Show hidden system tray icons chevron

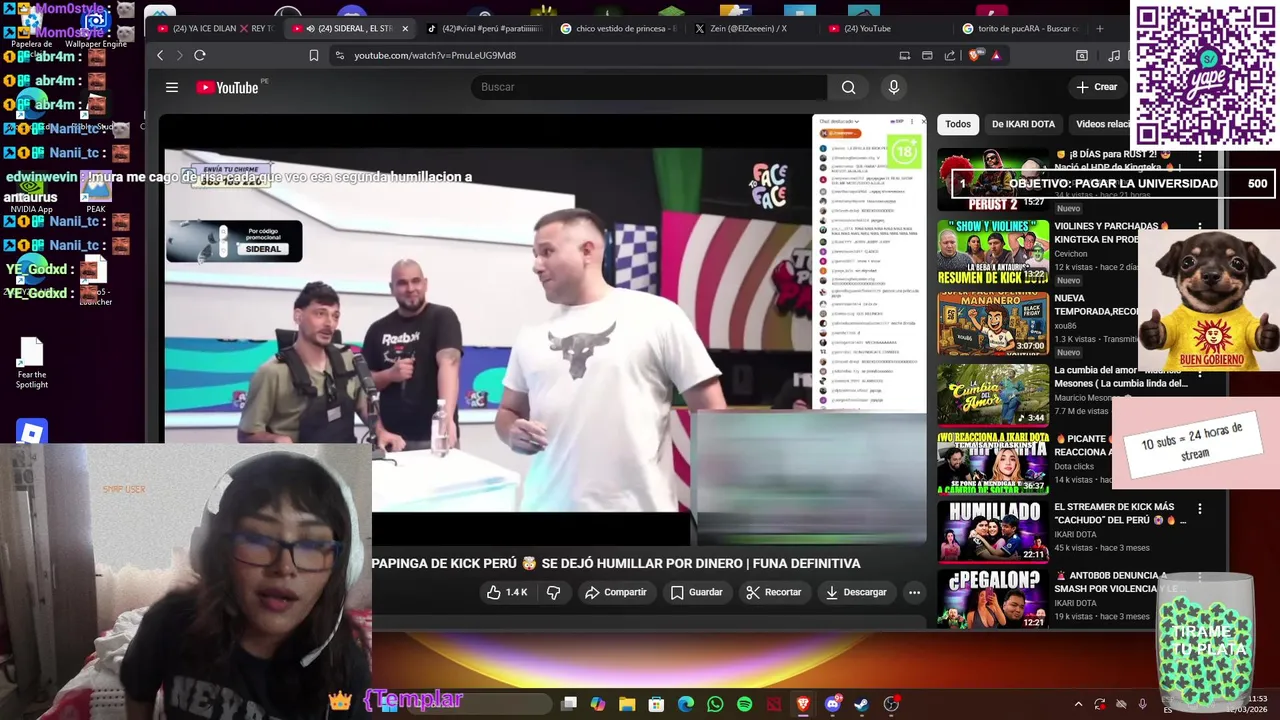(x=1078, y=705)
